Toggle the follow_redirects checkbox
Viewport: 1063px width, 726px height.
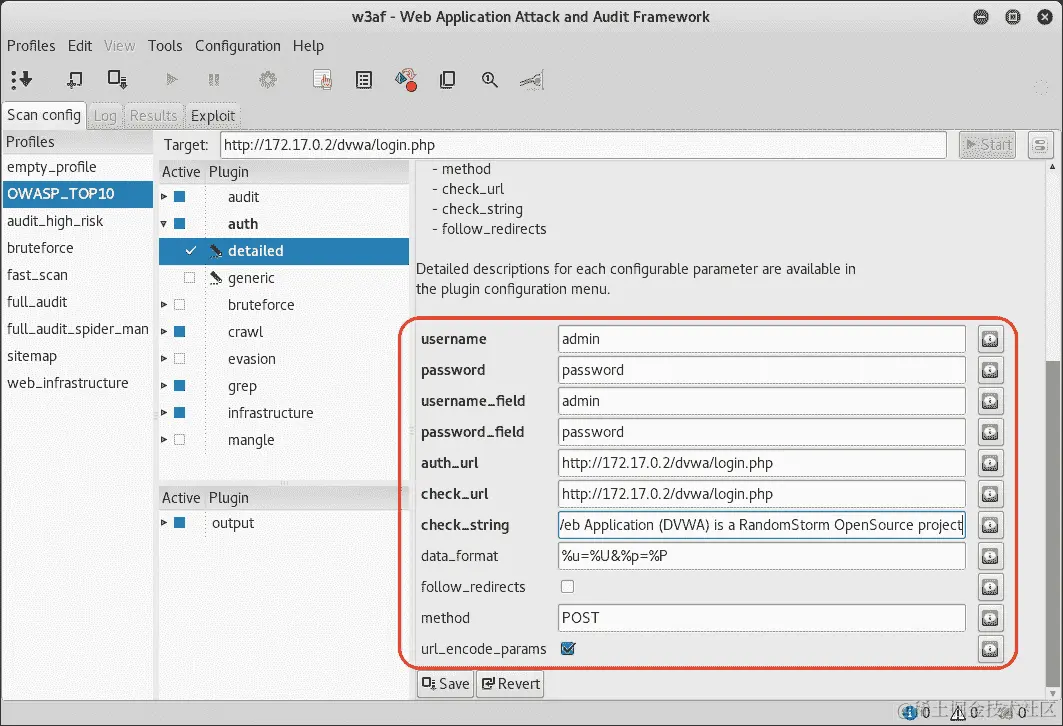coord(567,586)
